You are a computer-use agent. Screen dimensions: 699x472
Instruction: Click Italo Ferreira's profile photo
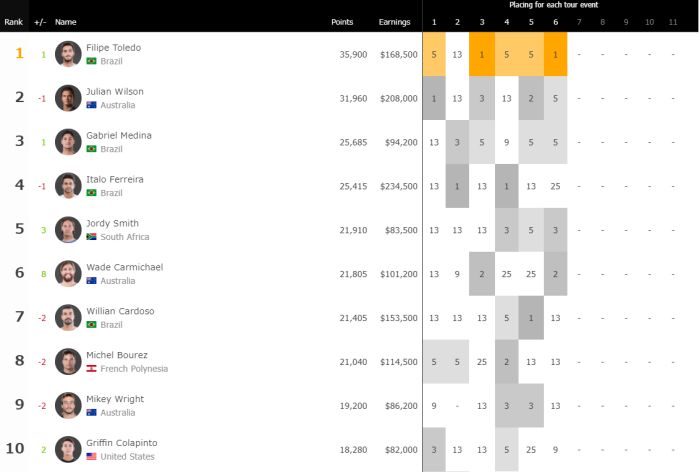coord(68,185)
